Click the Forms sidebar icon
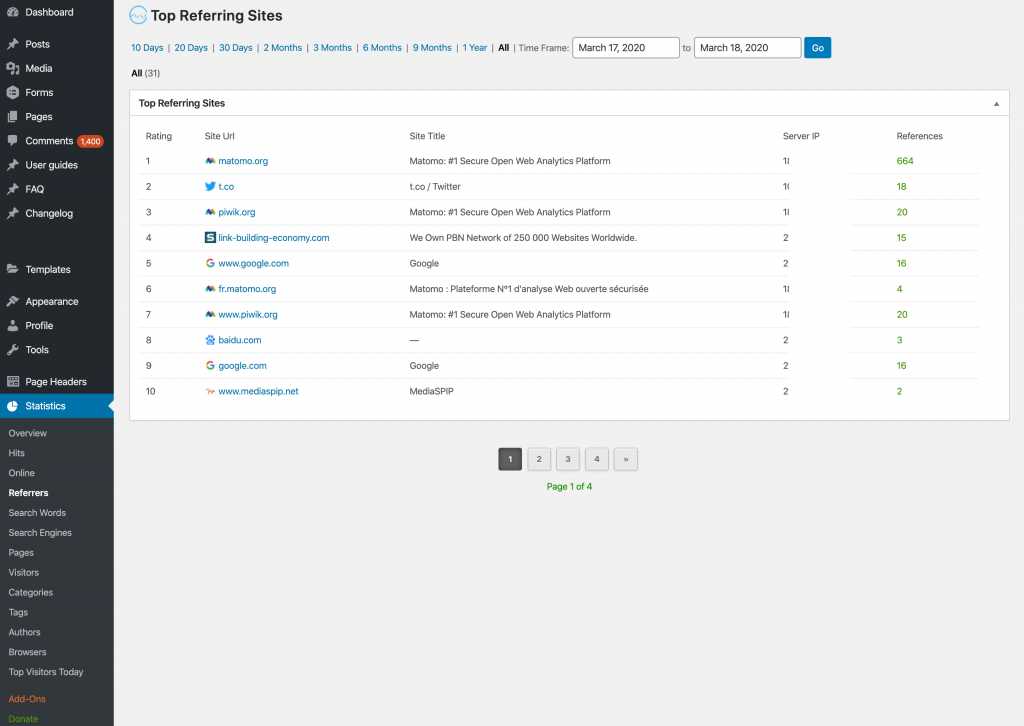This screenshot has height=726, width=1024. click(x=12, y=93)
